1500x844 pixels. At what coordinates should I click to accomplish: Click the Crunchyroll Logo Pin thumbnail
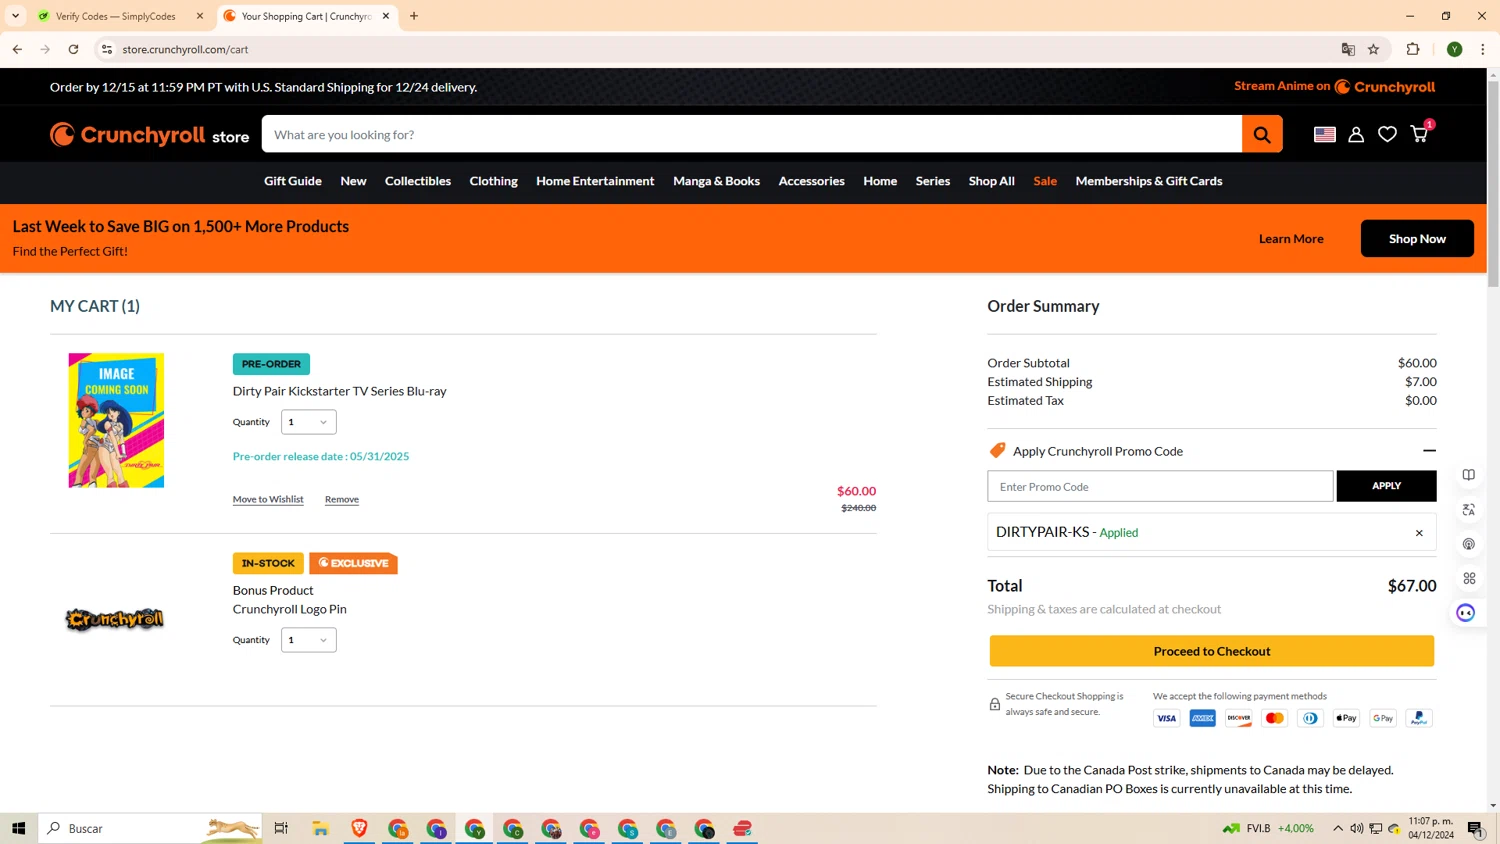tap(115, 620)
